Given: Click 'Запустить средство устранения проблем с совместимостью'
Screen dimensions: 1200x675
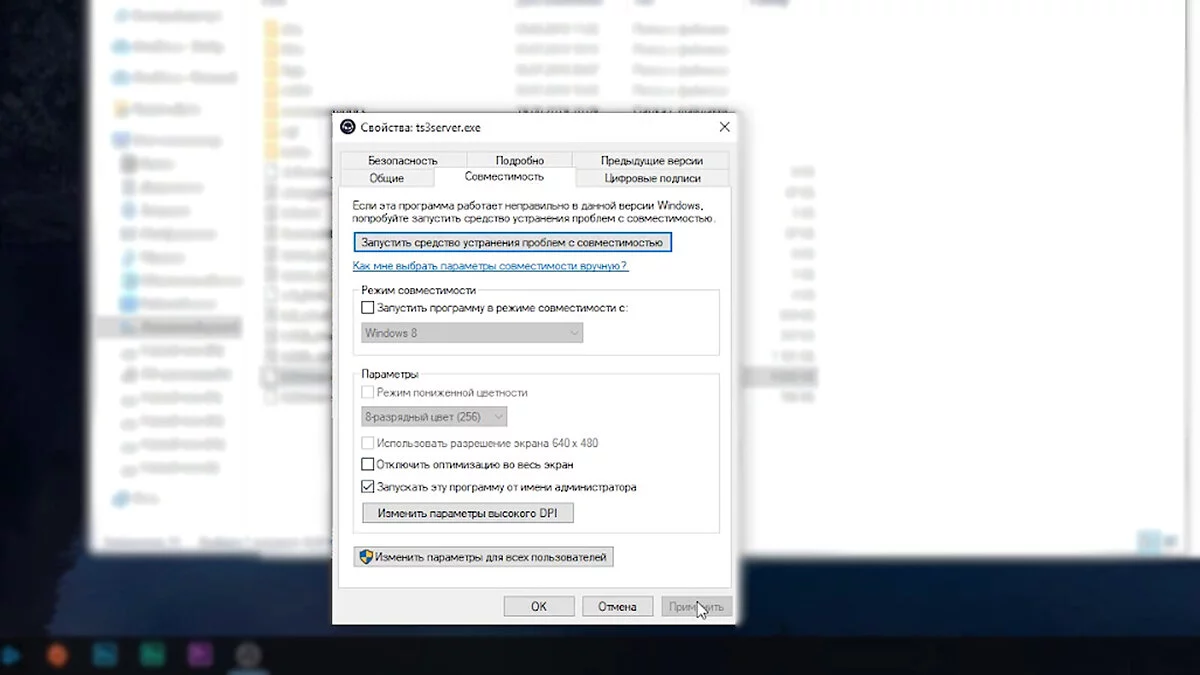Looking at the screenshot, I should (513, 242).
